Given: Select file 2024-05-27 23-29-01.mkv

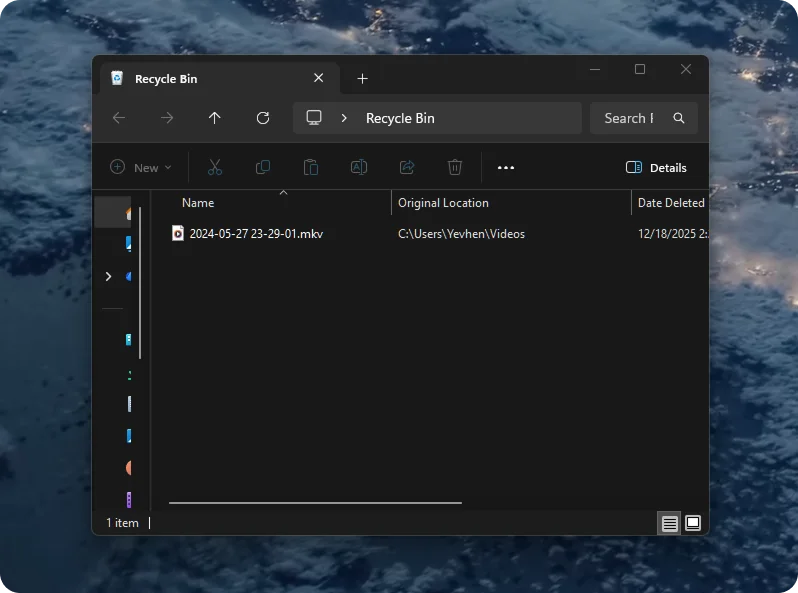Looking at the screenshot, I should coord(256,234).
